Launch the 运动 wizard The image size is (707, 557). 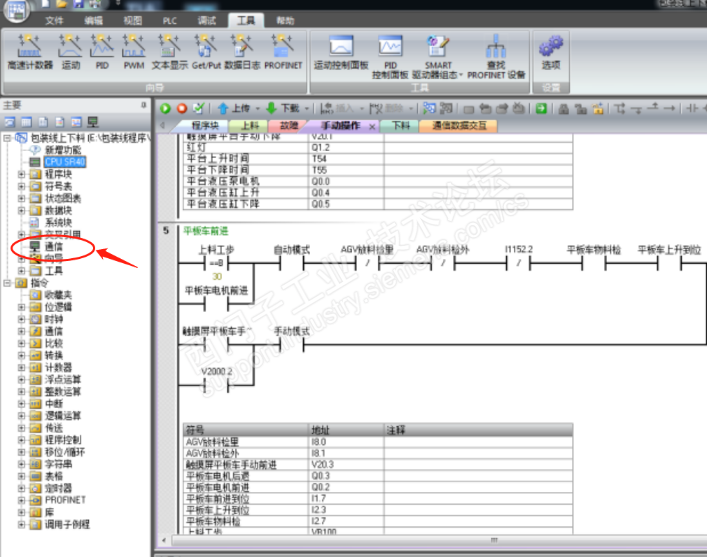pos(70,52)
